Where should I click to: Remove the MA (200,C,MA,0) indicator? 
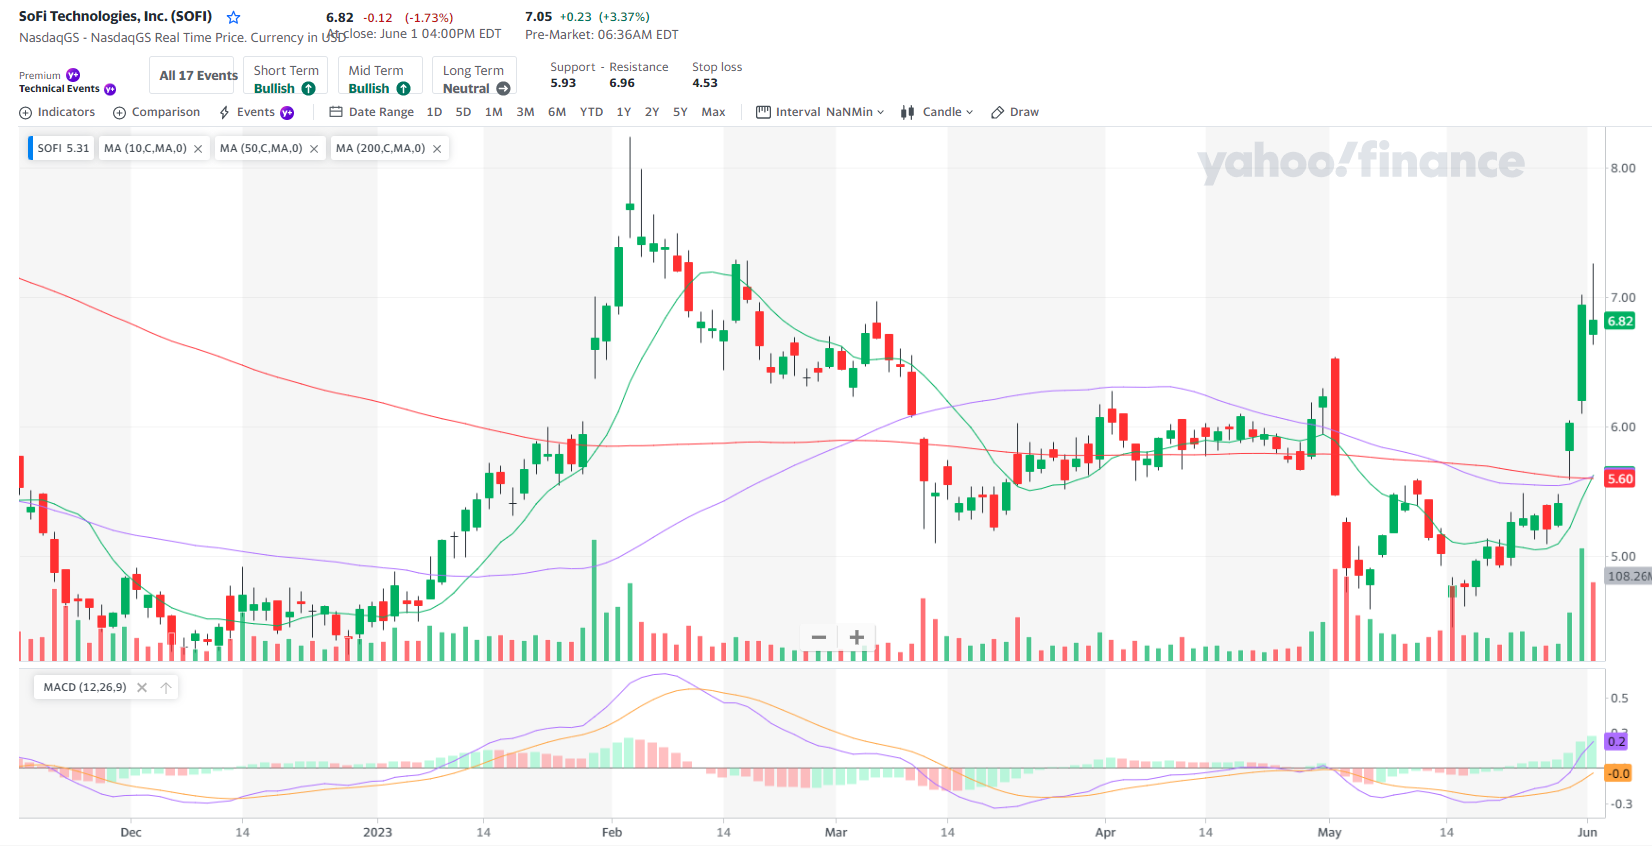coord(437,149)
